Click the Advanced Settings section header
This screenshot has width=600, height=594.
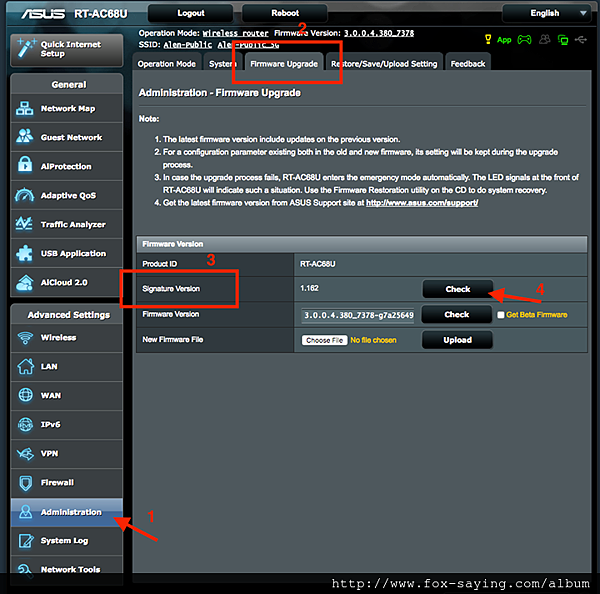[68, 315]
